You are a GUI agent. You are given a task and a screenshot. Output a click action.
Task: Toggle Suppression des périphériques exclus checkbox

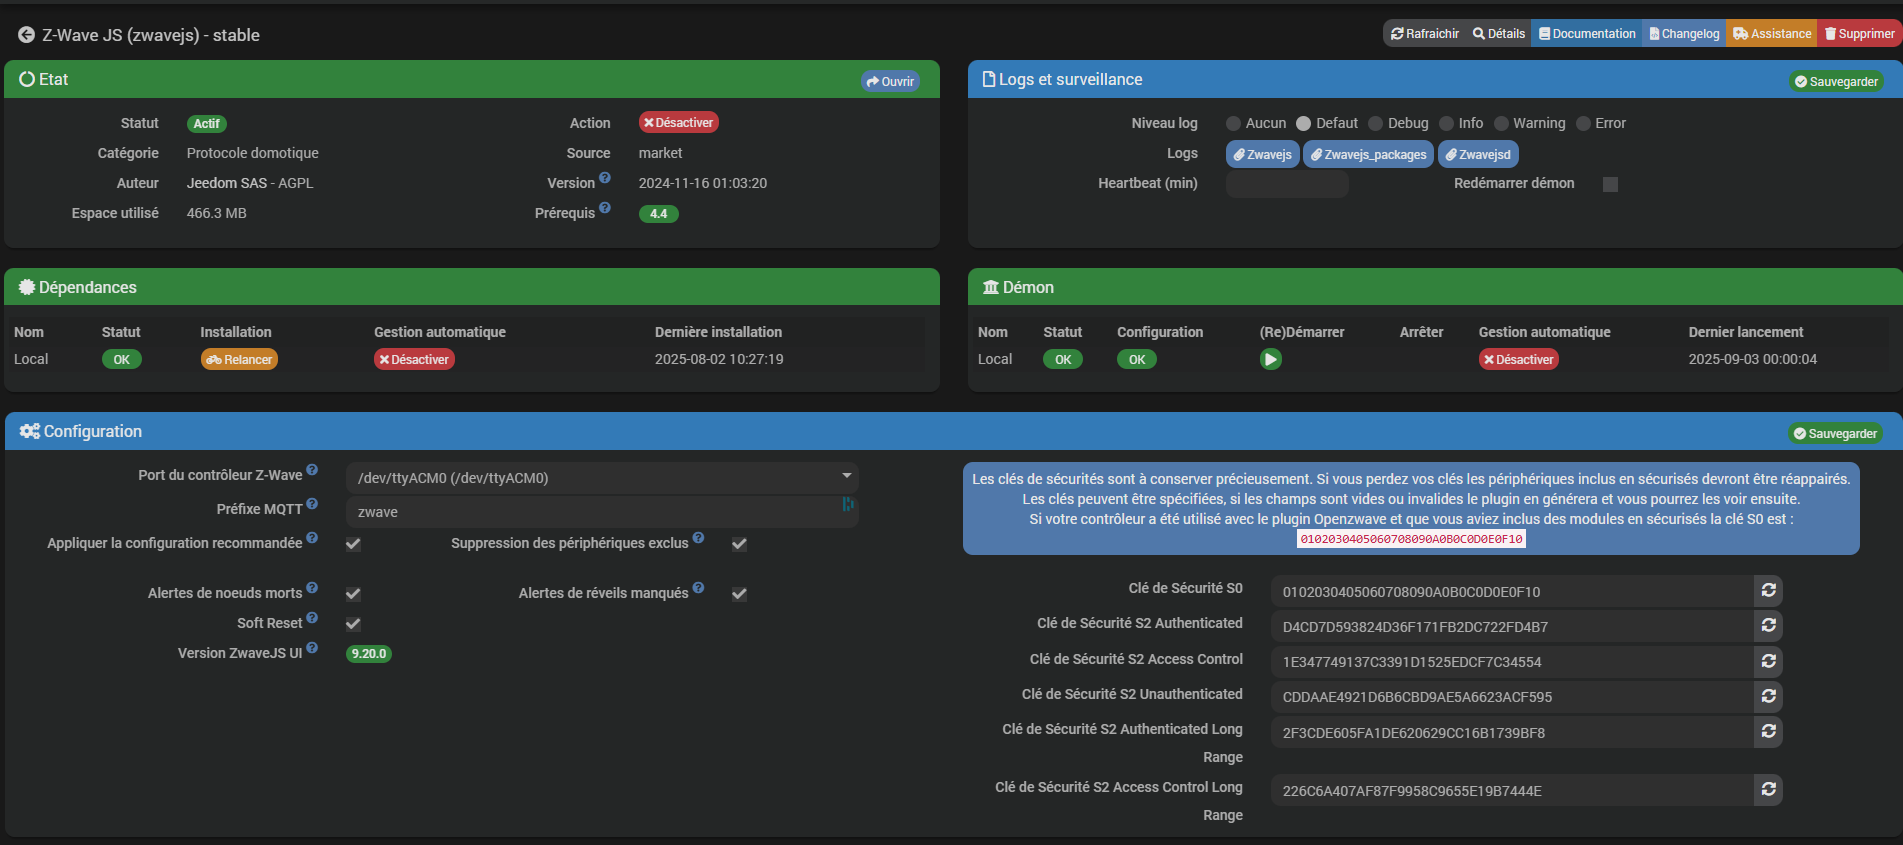click(x=739, y=544)
